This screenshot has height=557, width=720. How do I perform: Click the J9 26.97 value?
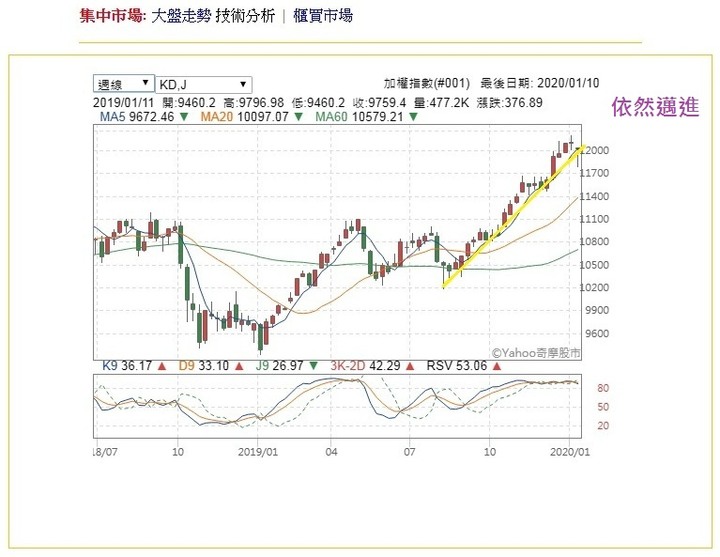(279, 366)
